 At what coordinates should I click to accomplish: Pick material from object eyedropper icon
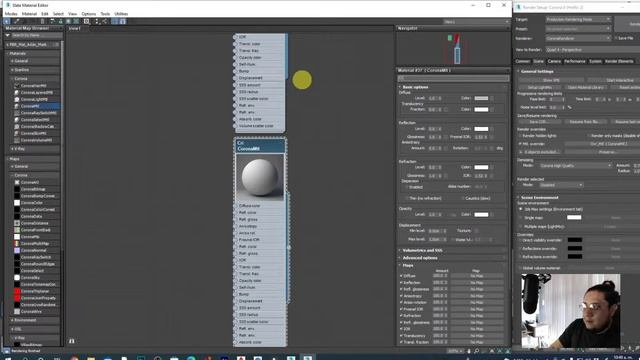click(17, 21)
